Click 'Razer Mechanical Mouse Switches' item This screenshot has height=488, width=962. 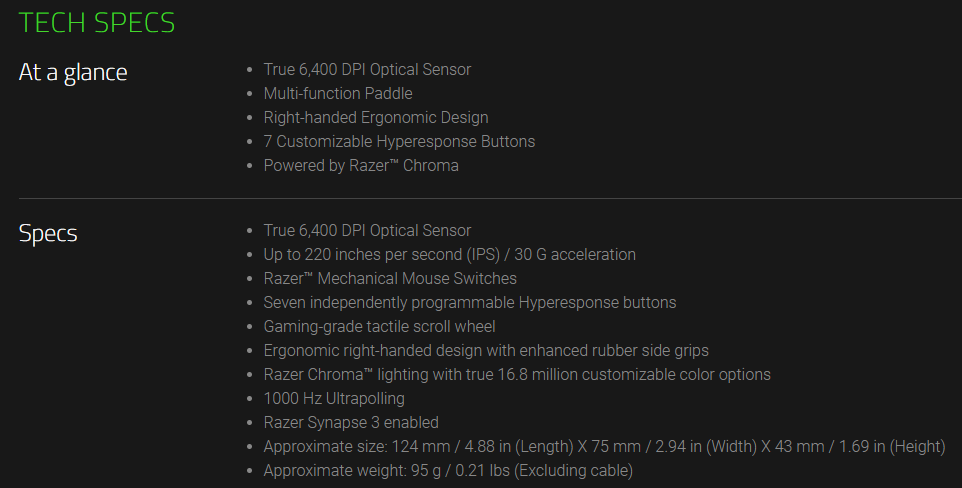(390, 278)
